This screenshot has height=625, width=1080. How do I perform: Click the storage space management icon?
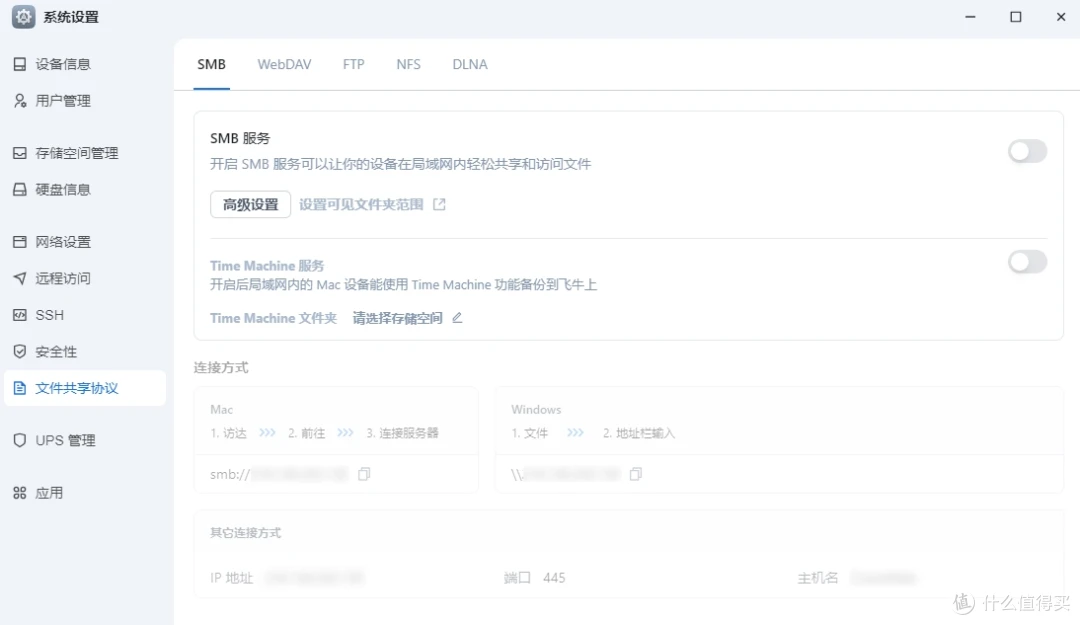pyautogui.click(x=20, y=153)
